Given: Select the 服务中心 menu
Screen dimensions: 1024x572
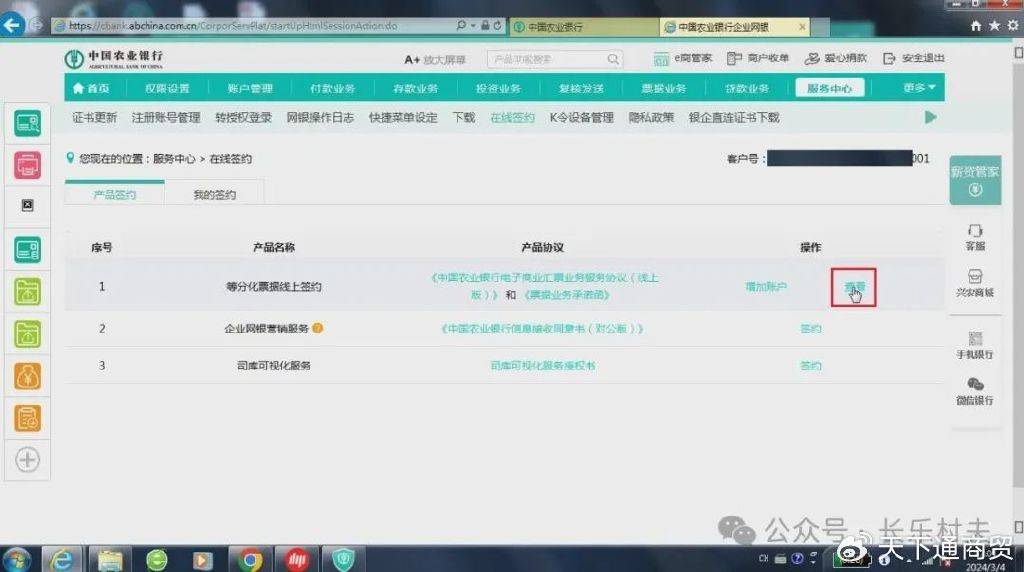Looking at the screenshot, I should [x=829, y=88].
